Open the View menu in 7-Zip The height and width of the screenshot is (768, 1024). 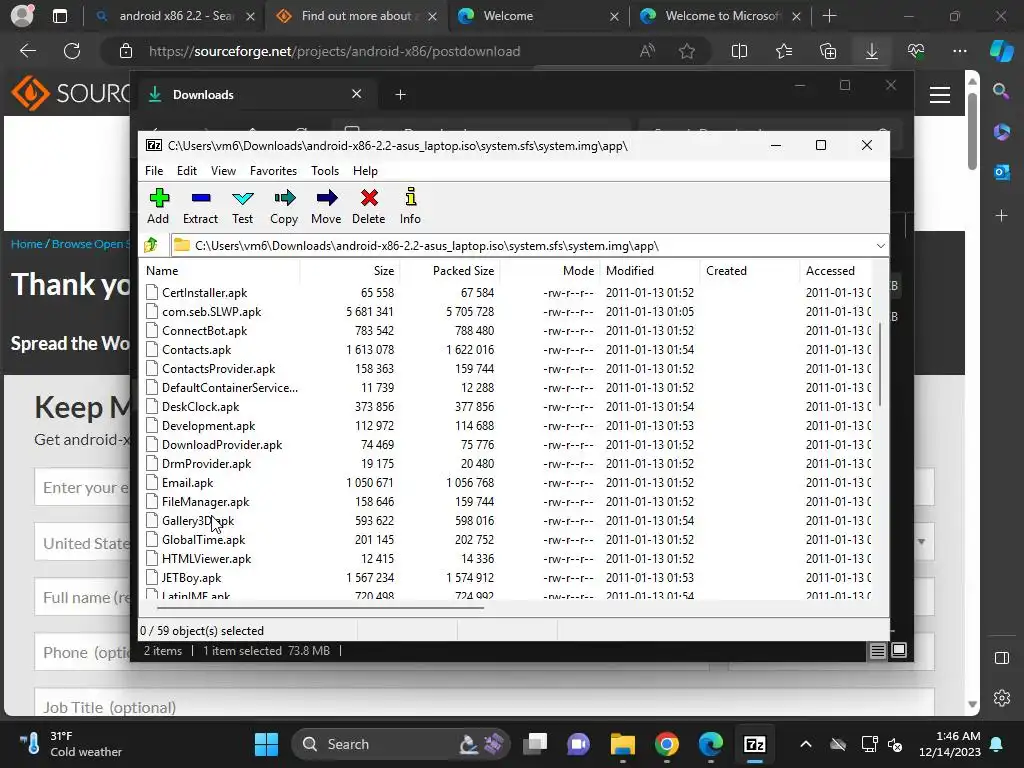[223, 170]
